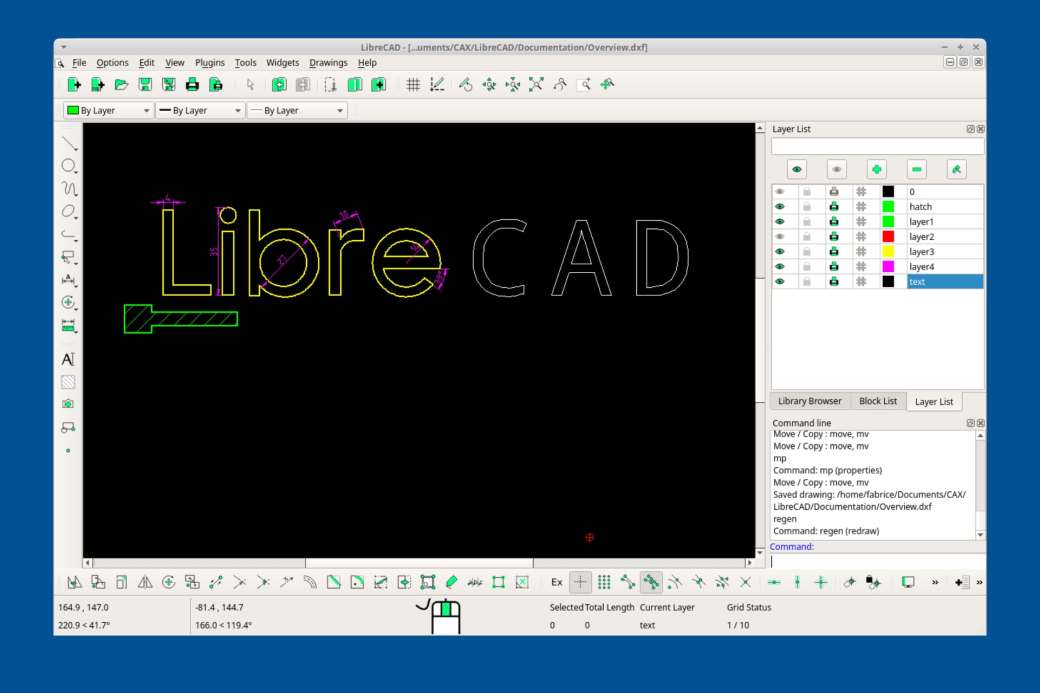The image size is (1040, 693).
Task: Toggle Snap on Grid button
Action: 604,582
